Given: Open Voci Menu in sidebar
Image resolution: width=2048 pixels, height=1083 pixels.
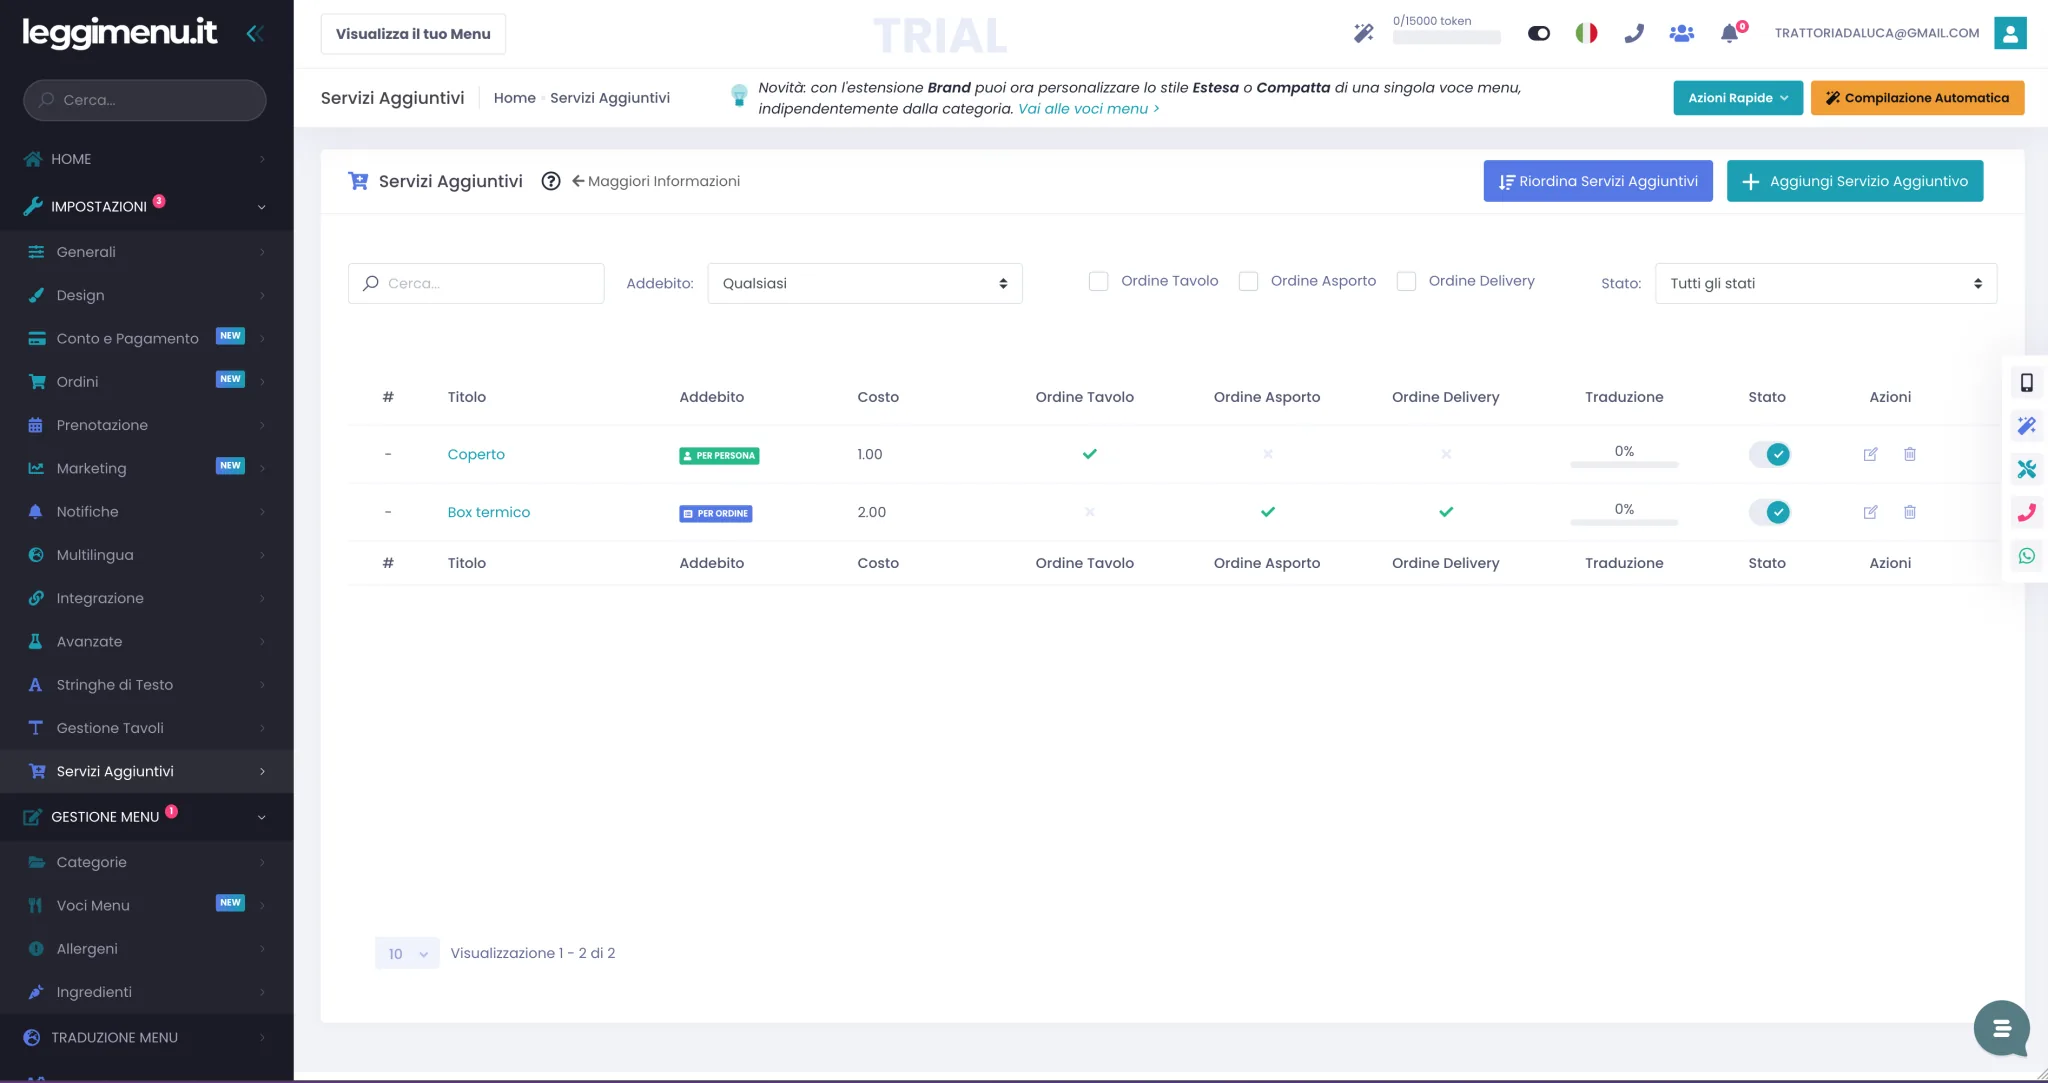Looking at the screenshot, I should click(147, 906).
